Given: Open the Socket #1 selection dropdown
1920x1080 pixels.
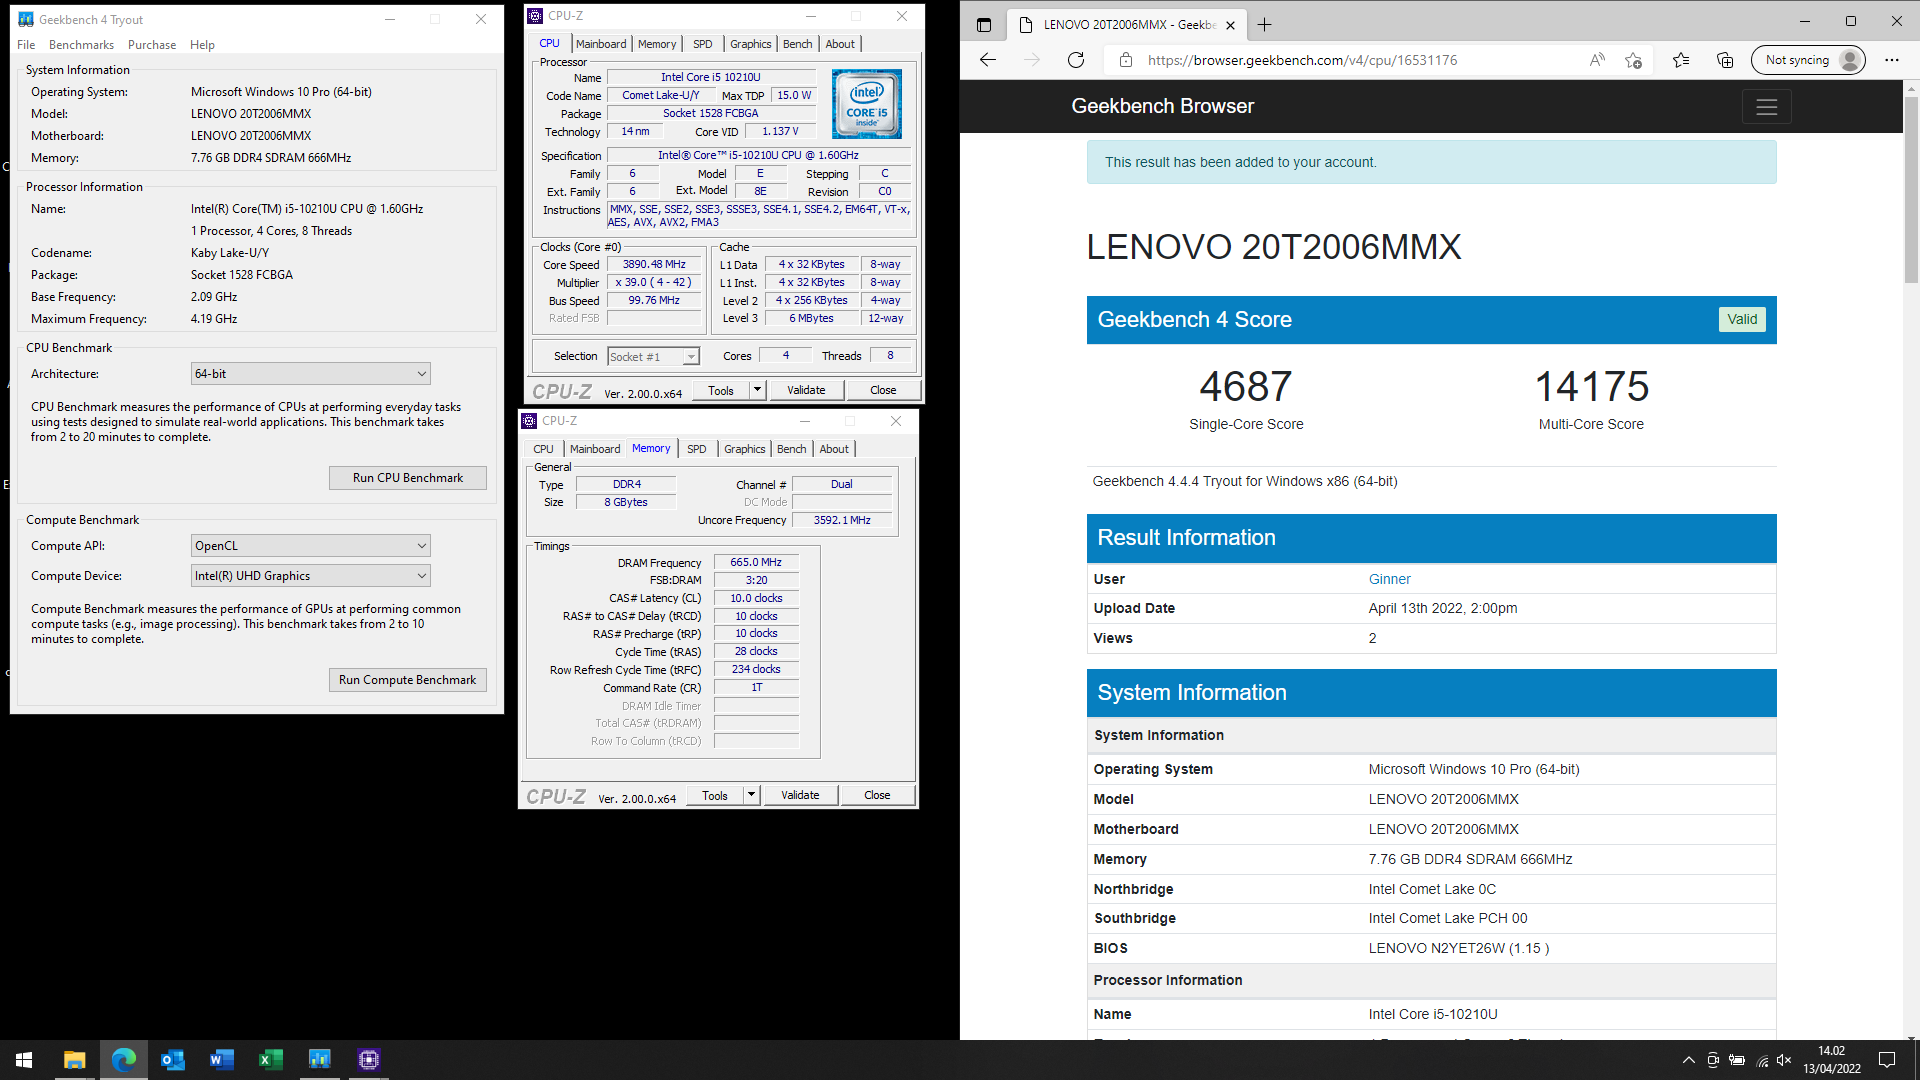Looking at the screenshot, I should [x=653, y=357].
